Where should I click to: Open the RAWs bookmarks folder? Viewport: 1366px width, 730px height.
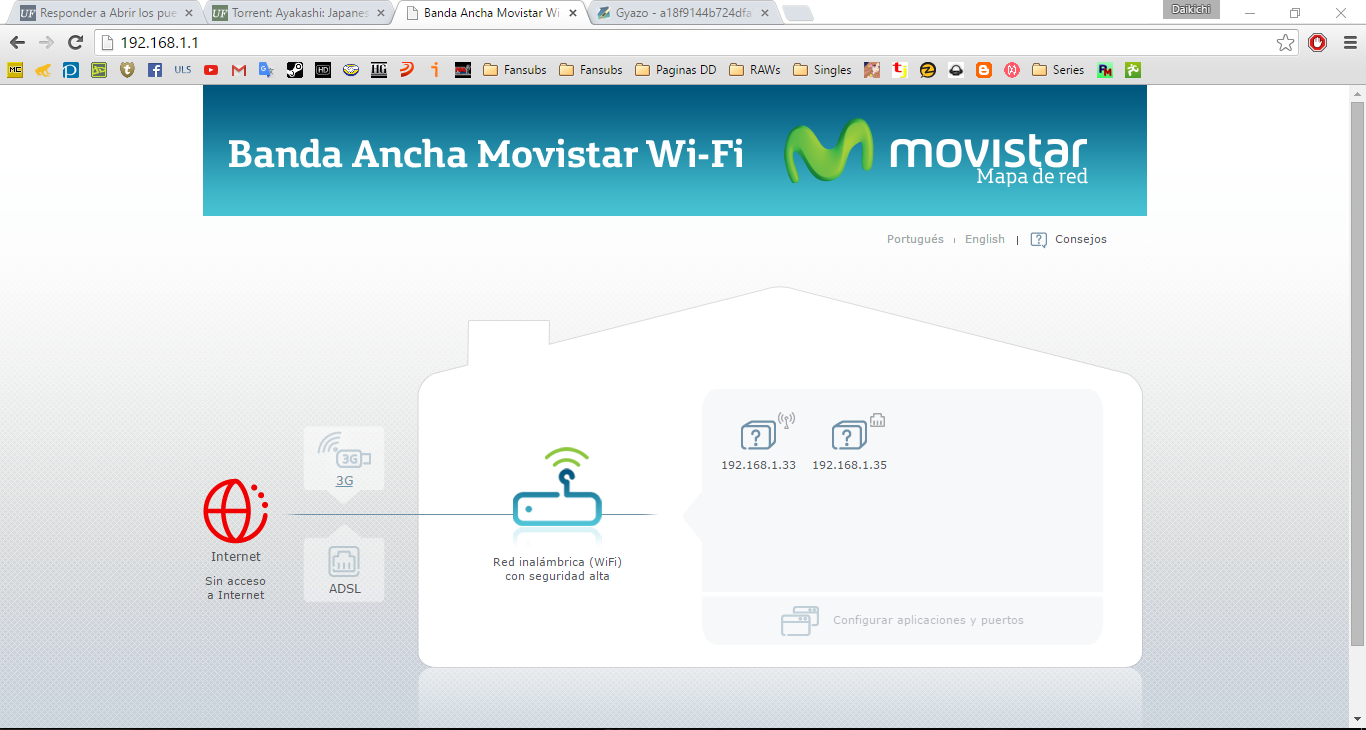click(x=755, y=70)
